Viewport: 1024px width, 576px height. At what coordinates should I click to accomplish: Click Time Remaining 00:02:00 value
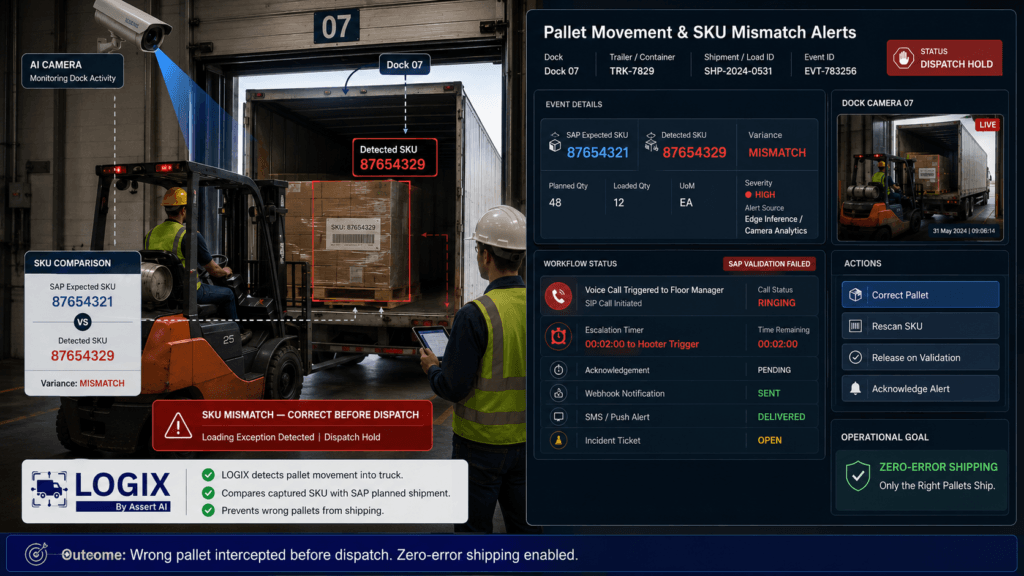(x=777, y=344)
